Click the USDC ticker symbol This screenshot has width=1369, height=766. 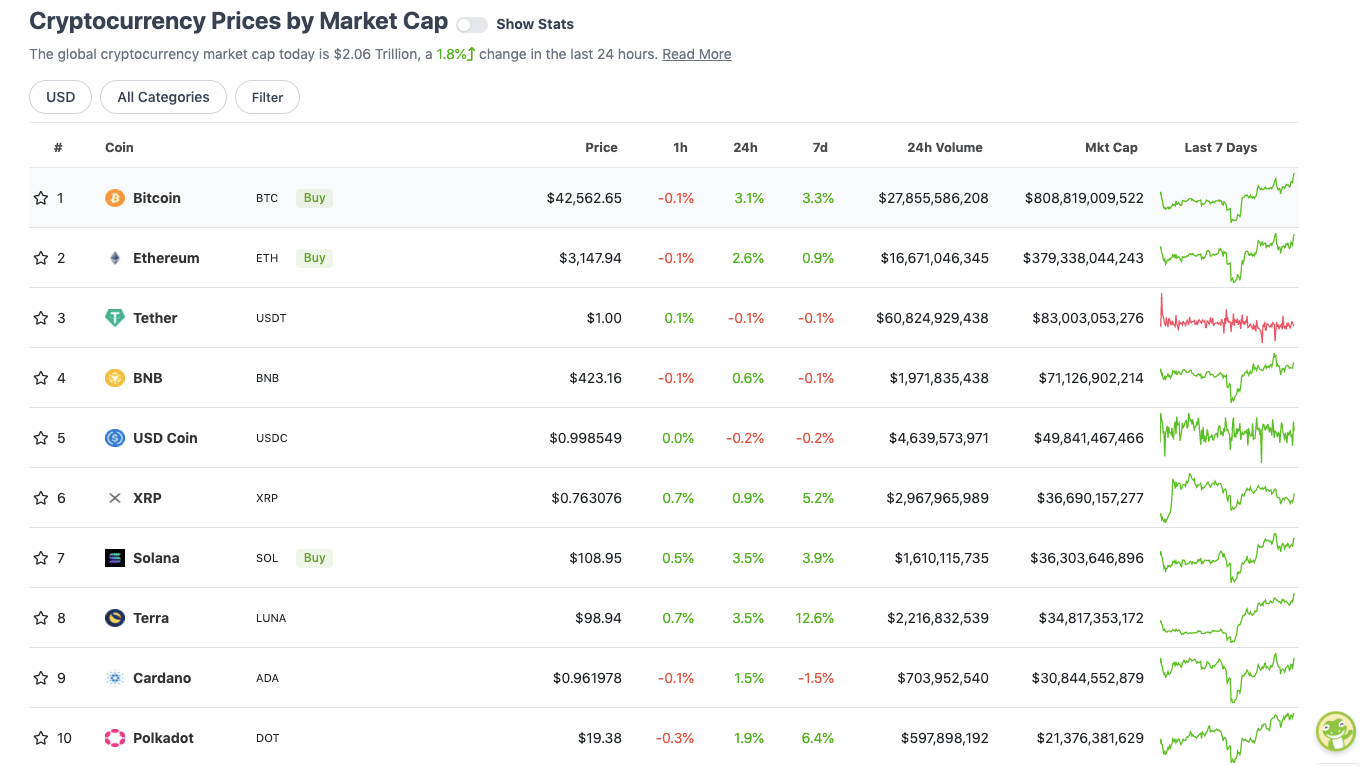pyautogui.click(x=272, y=438)
